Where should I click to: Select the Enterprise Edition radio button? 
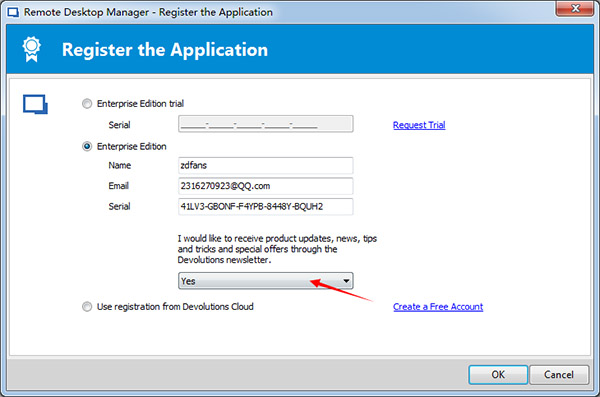[x=87, y=147]
